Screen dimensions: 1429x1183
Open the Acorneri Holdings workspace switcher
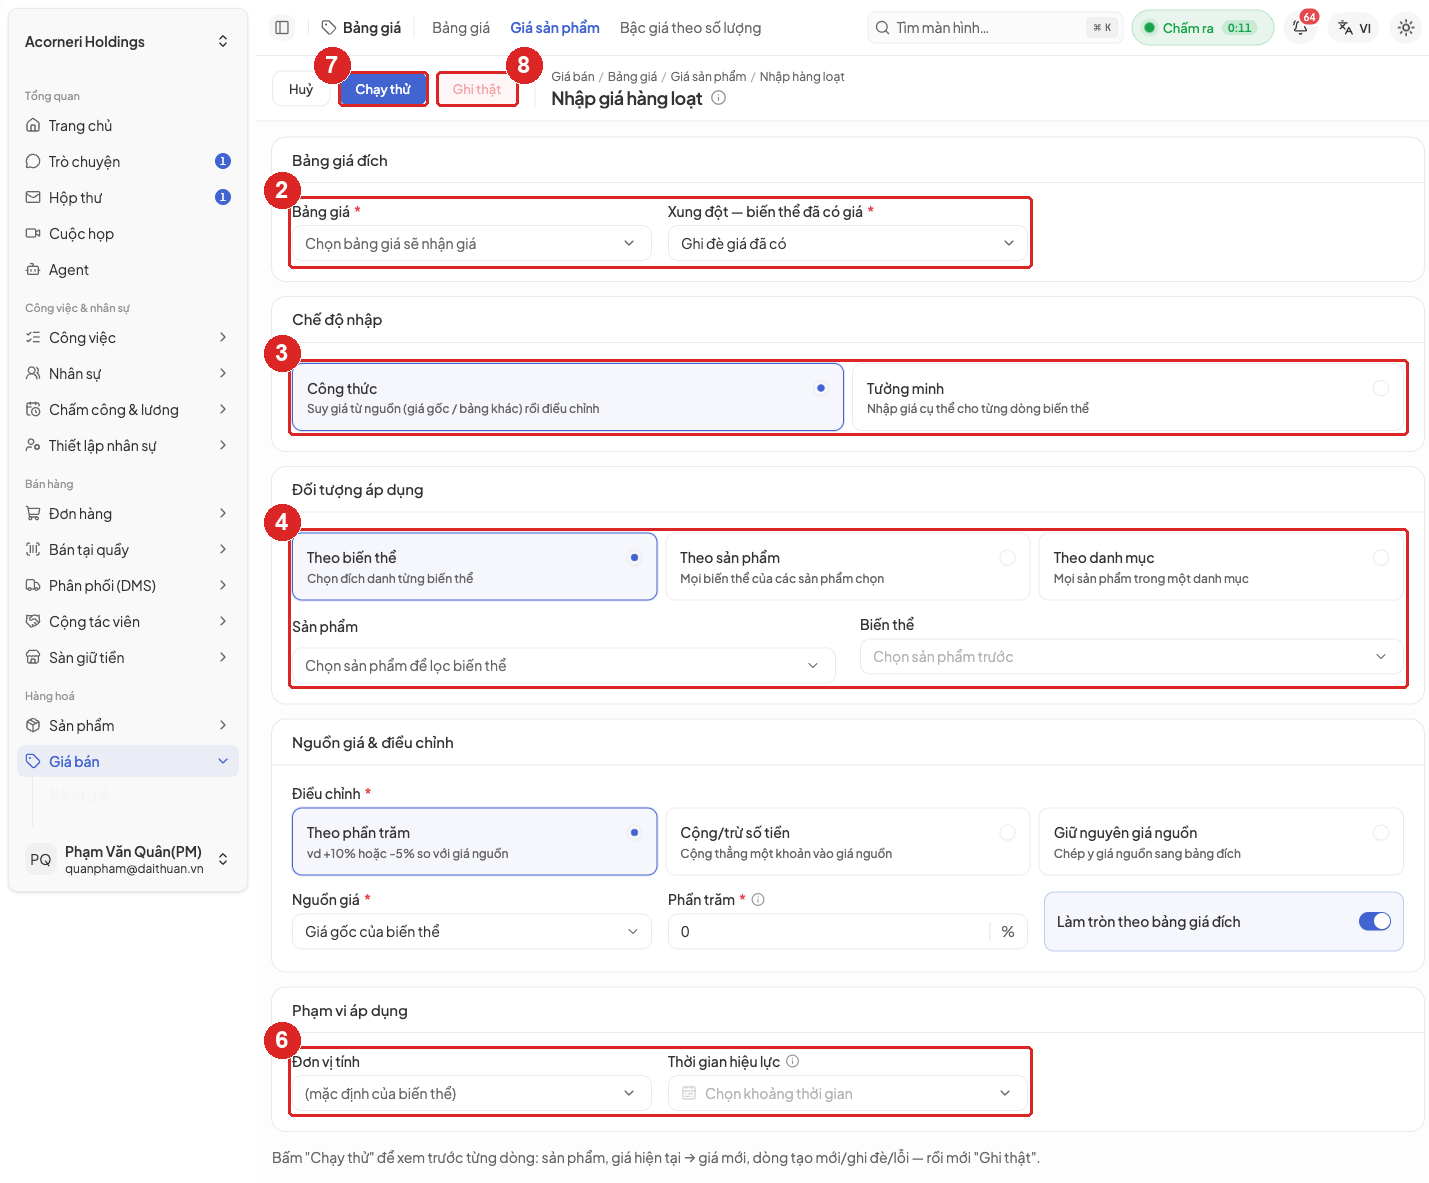(x=128, y=42)
